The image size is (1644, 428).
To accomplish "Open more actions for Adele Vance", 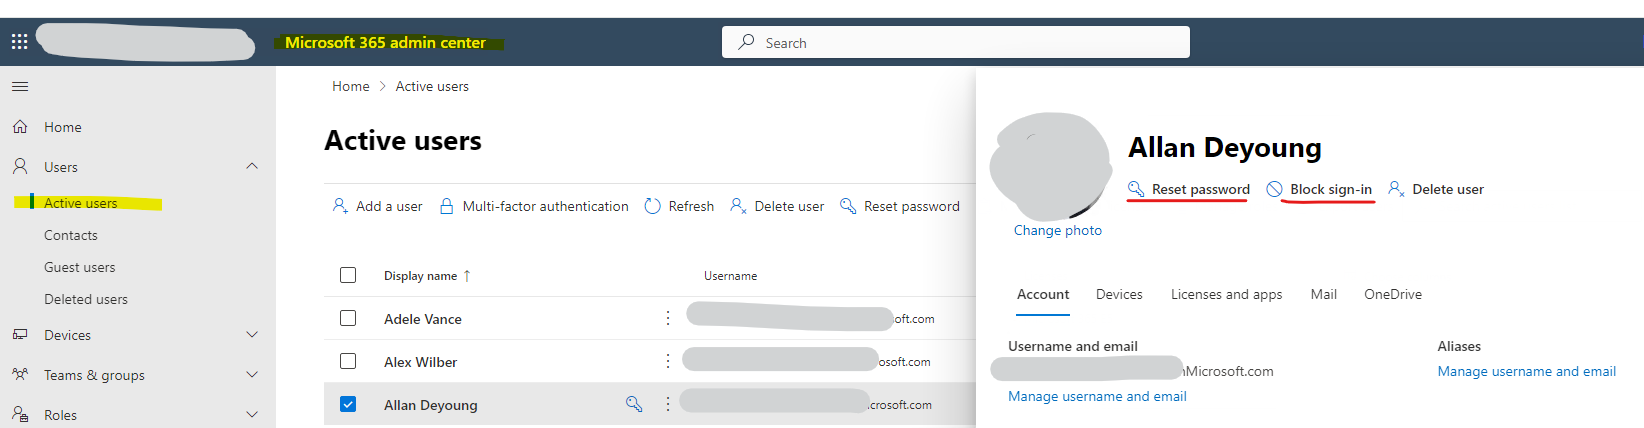I will click(x=668, y=318).
